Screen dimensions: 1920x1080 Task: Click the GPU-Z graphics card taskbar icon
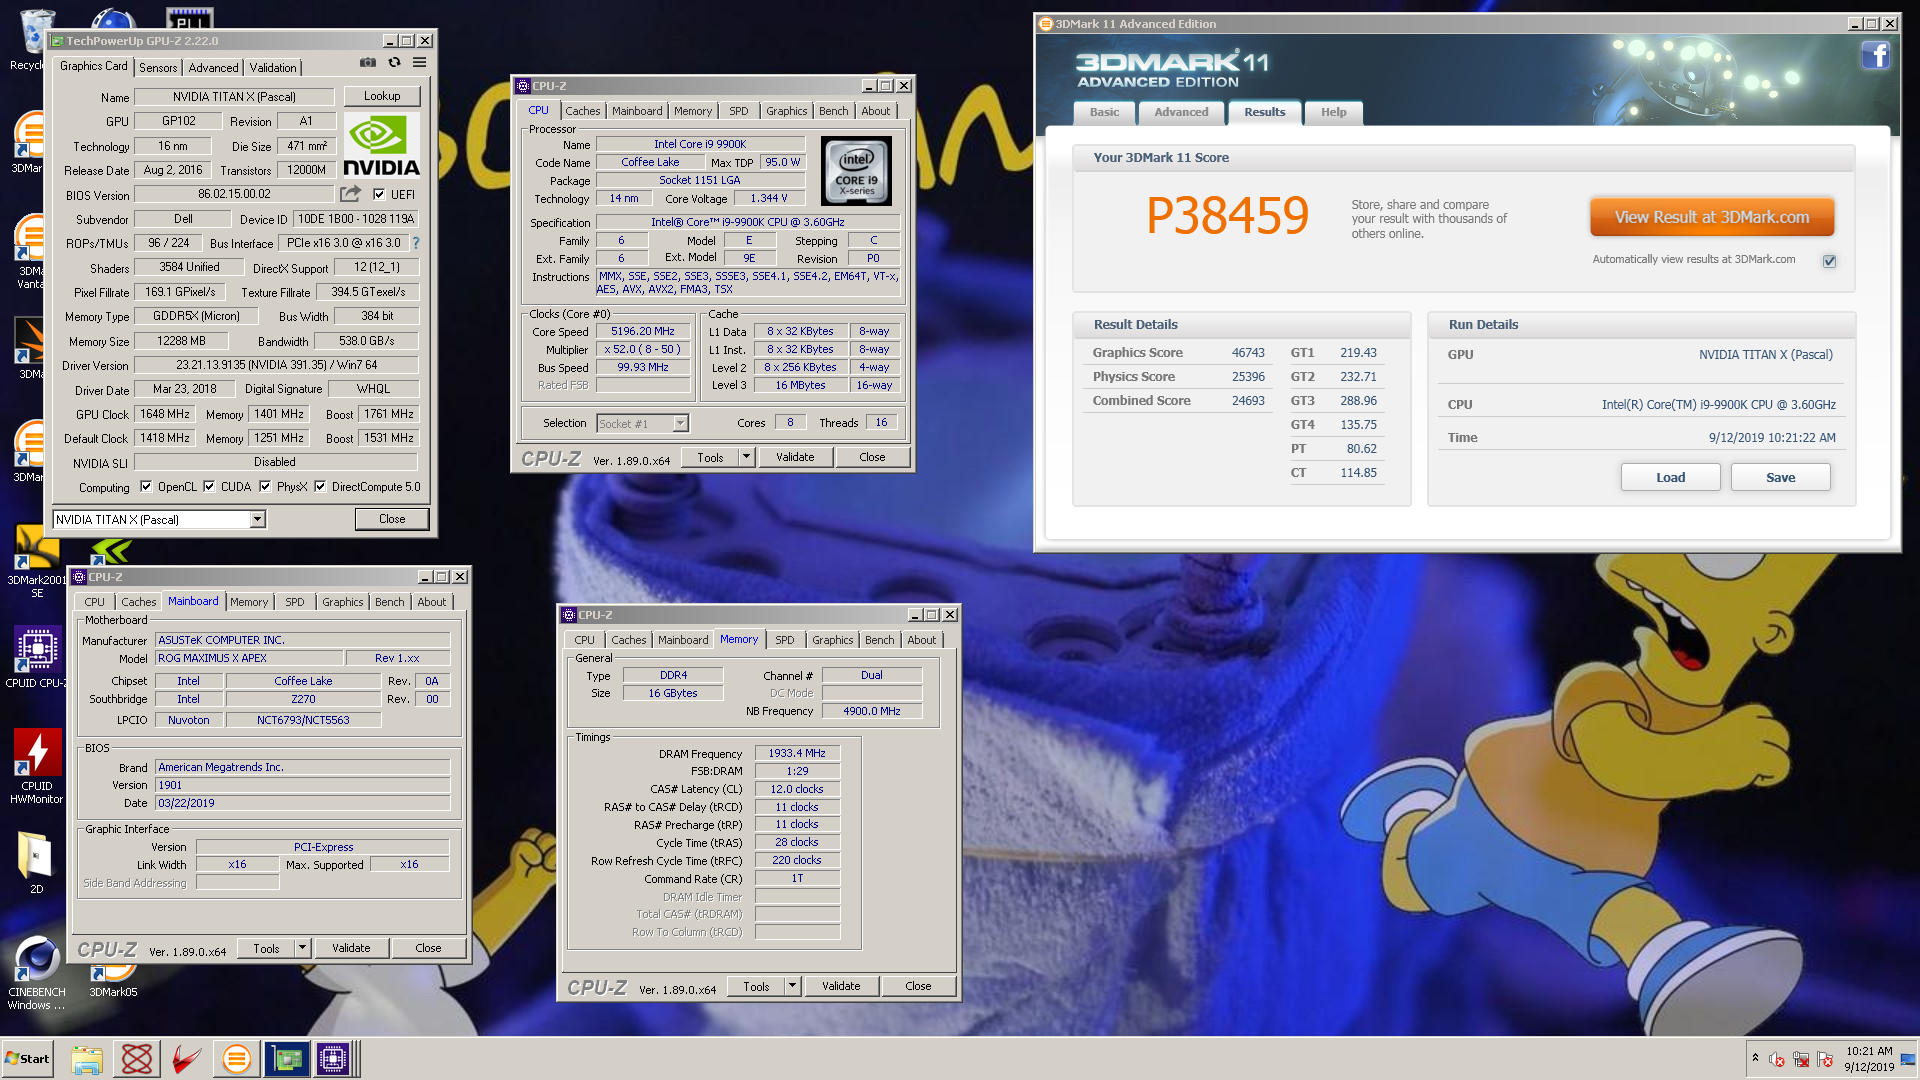[287, 1059]
